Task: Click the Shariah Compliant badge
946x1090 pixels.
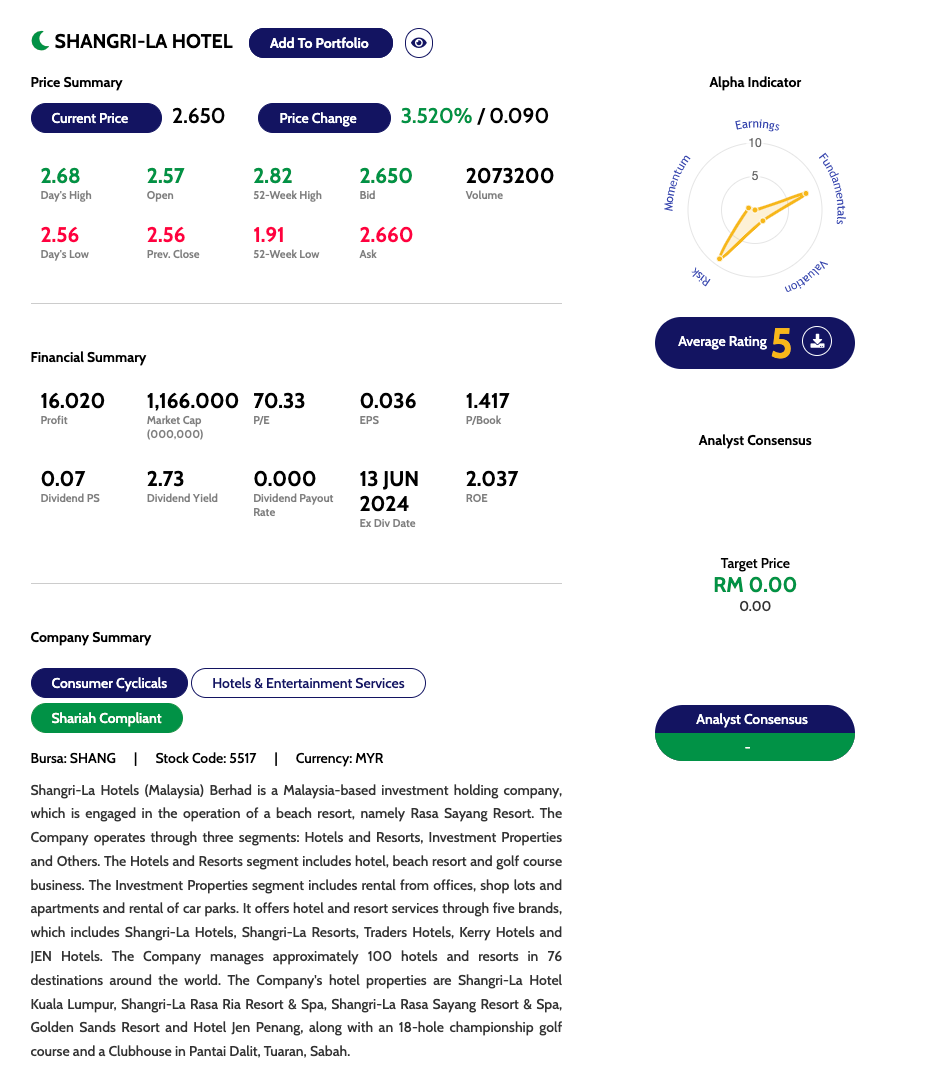Action: [x=107, y=718]
